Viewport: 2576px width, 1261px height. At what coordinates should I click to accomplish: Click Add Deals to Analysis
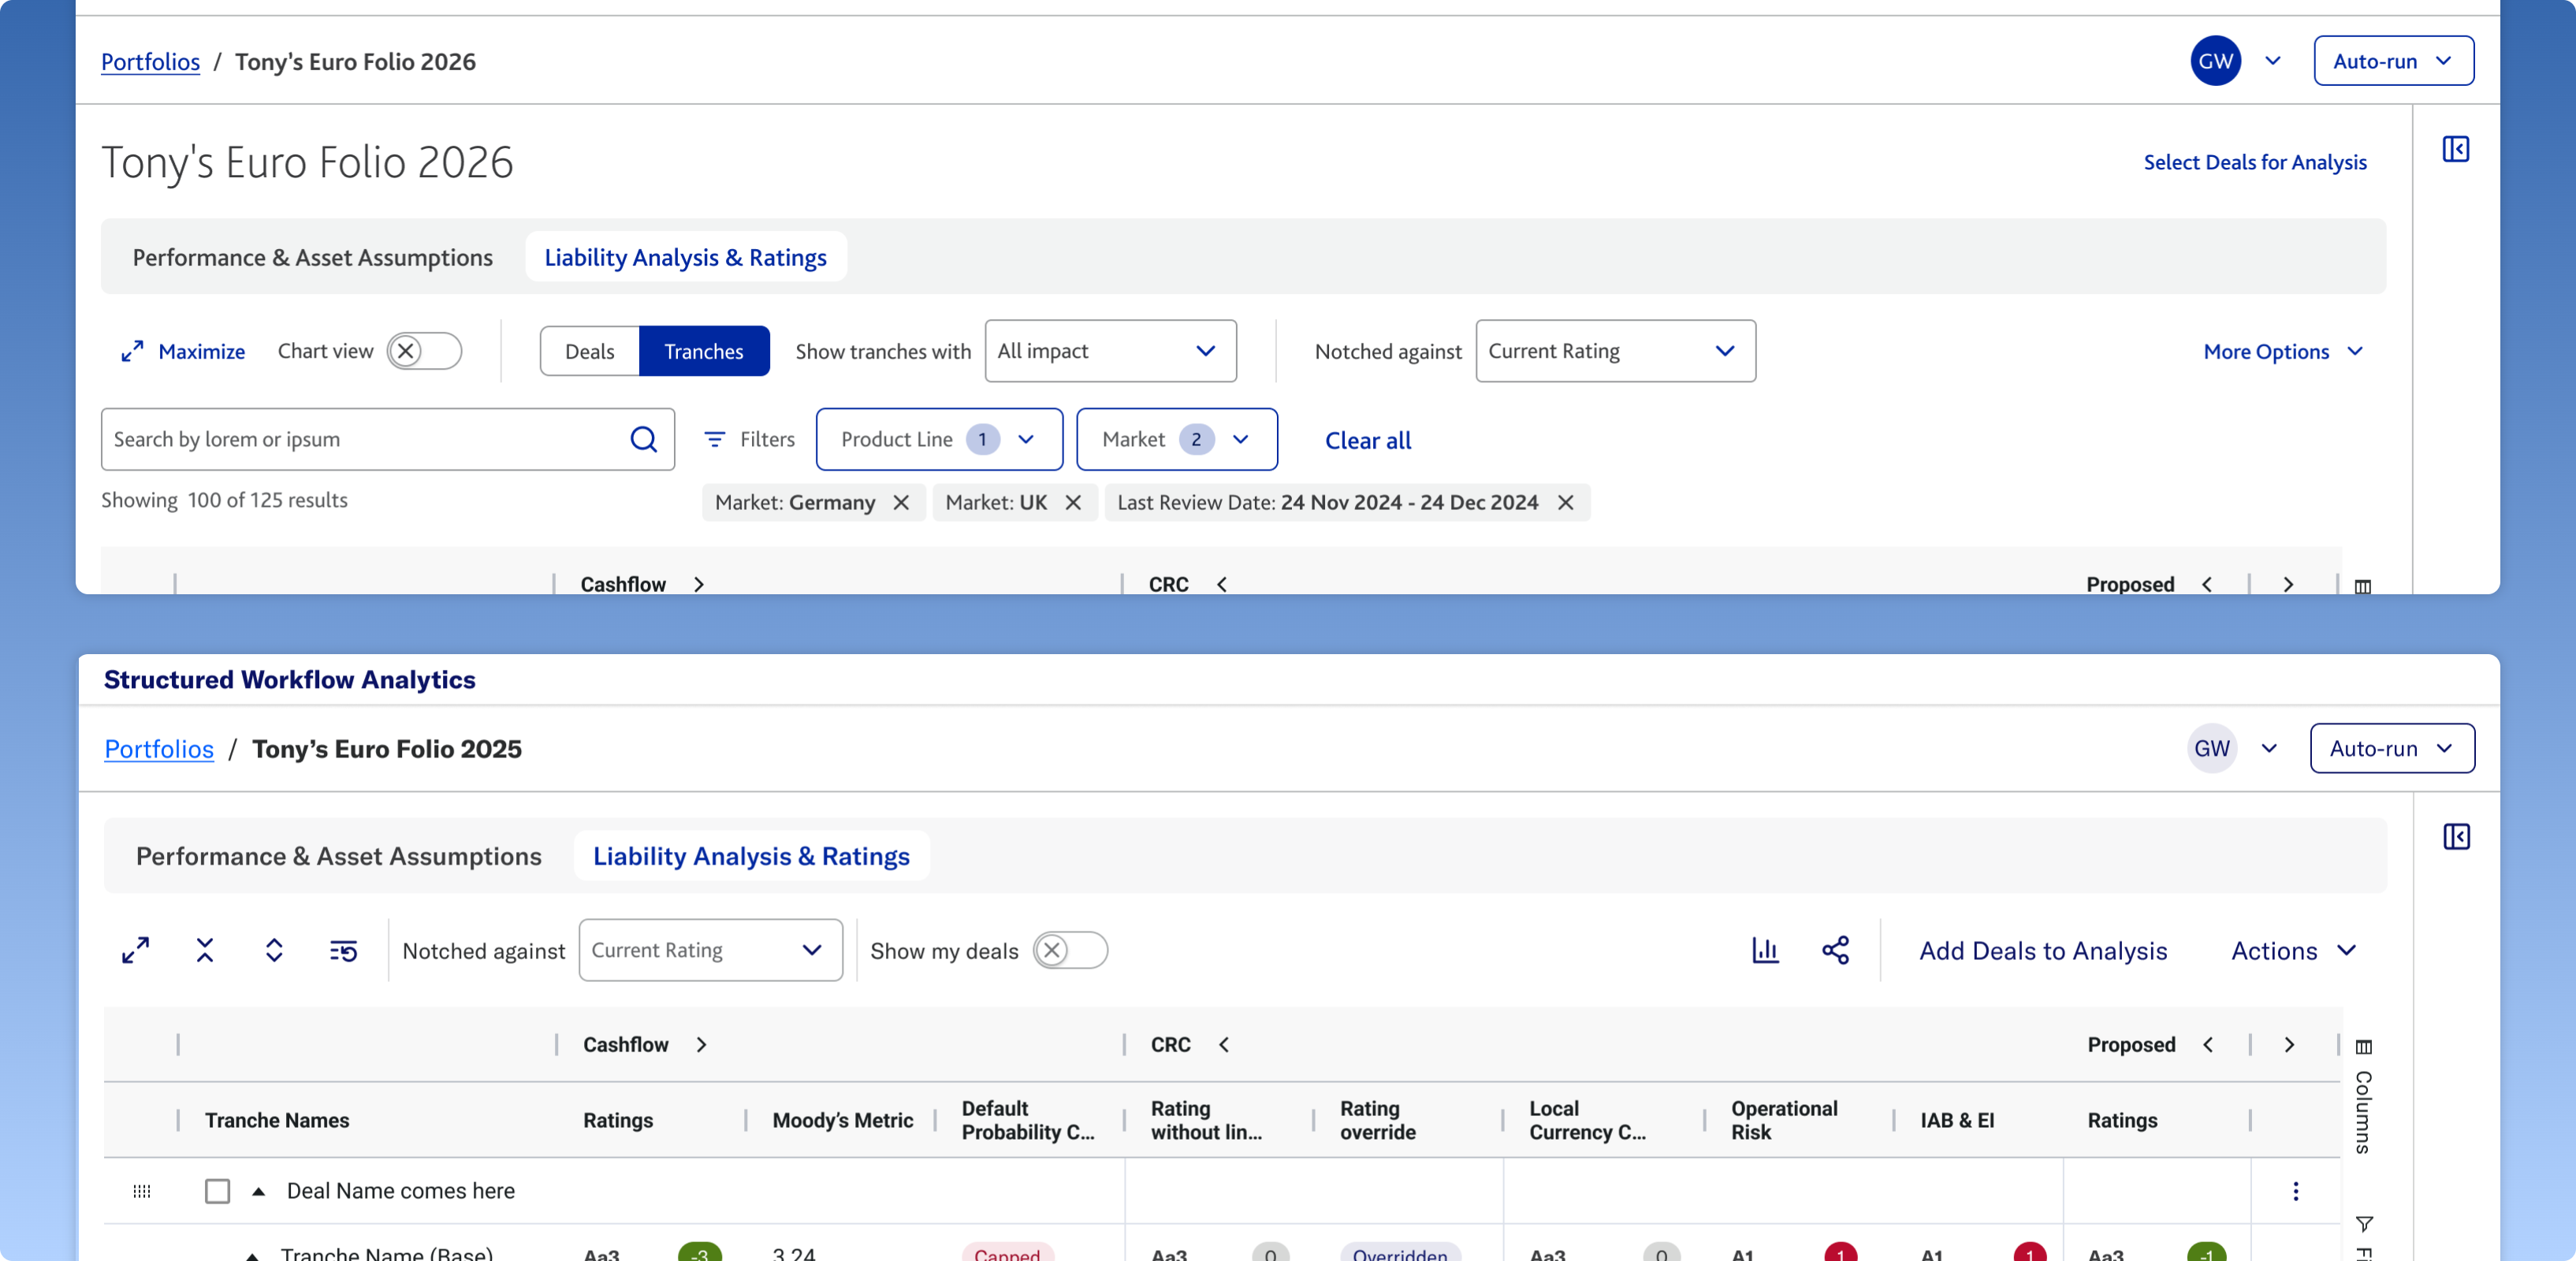point(2042,951)
